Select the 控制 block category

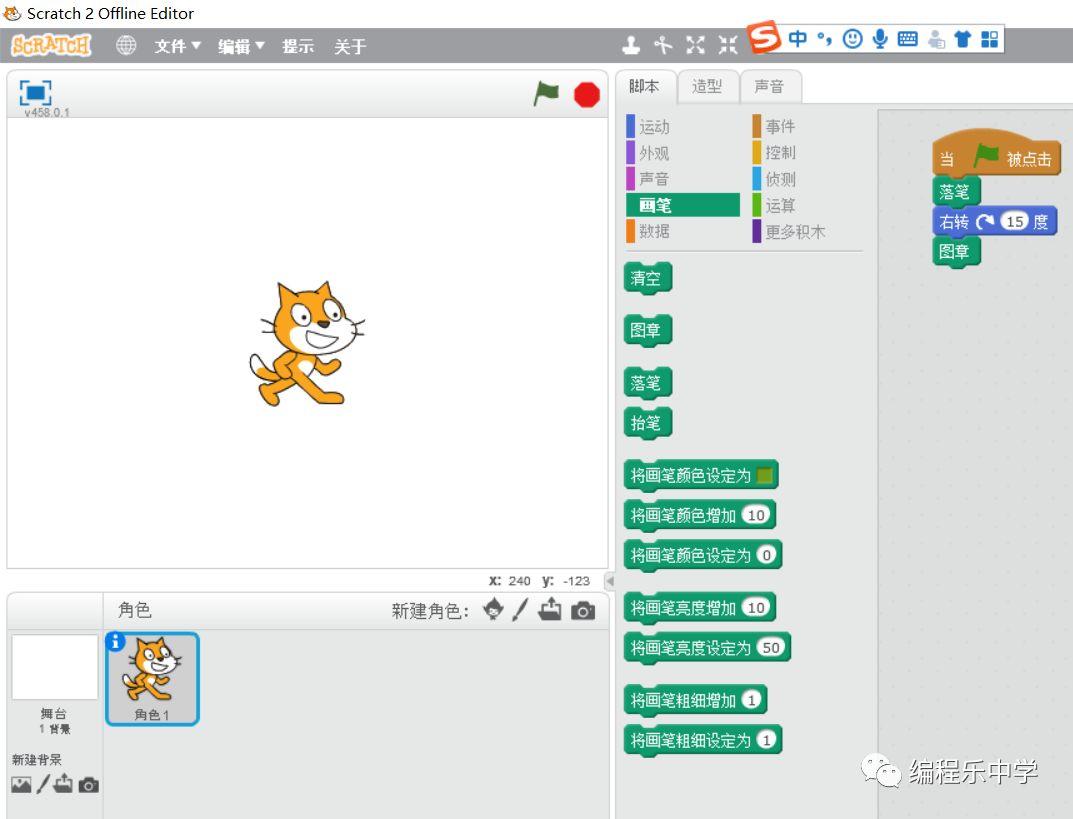click(780, 153)
